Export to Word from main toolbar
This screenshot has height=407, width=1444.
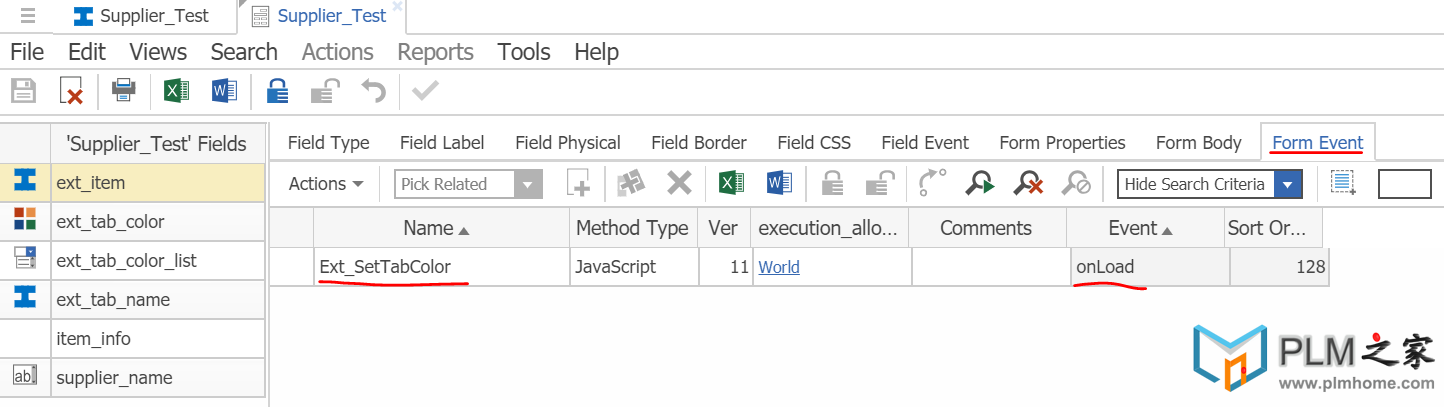224,91
